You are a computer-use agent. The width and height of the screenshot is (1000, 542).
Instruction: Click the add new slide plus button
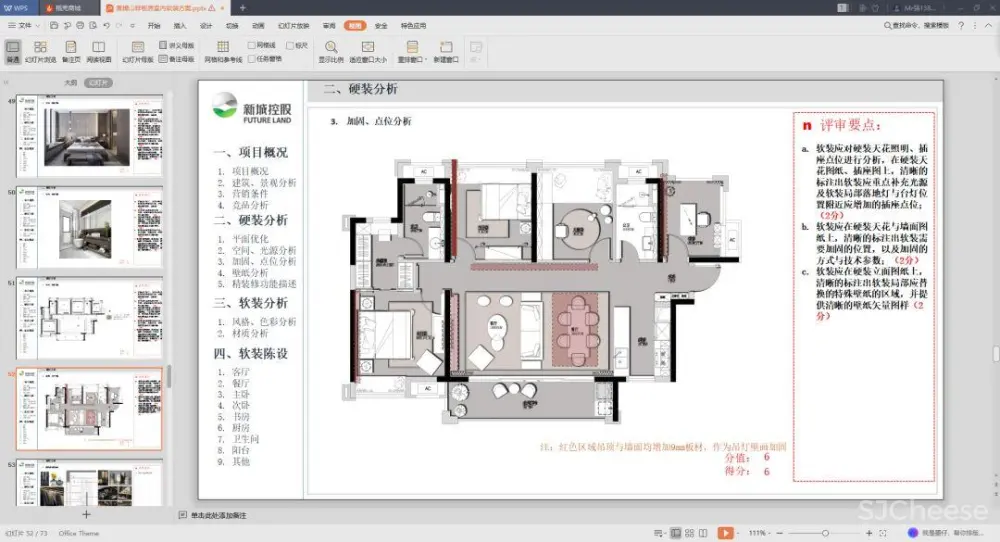[x=86, y=513]
